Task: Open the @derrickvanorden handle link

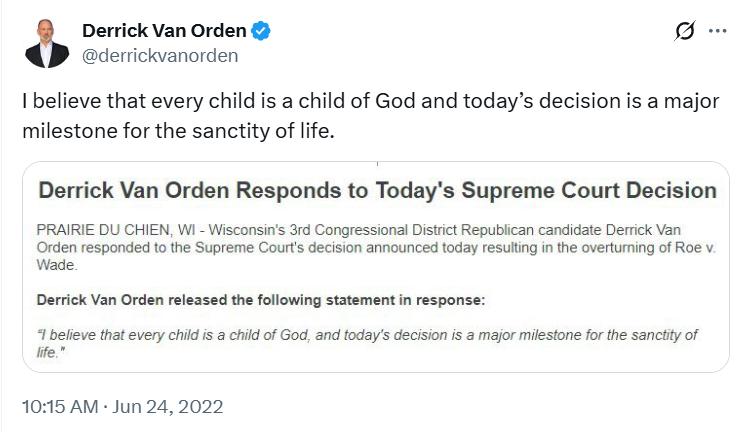Action: [160, 56]
